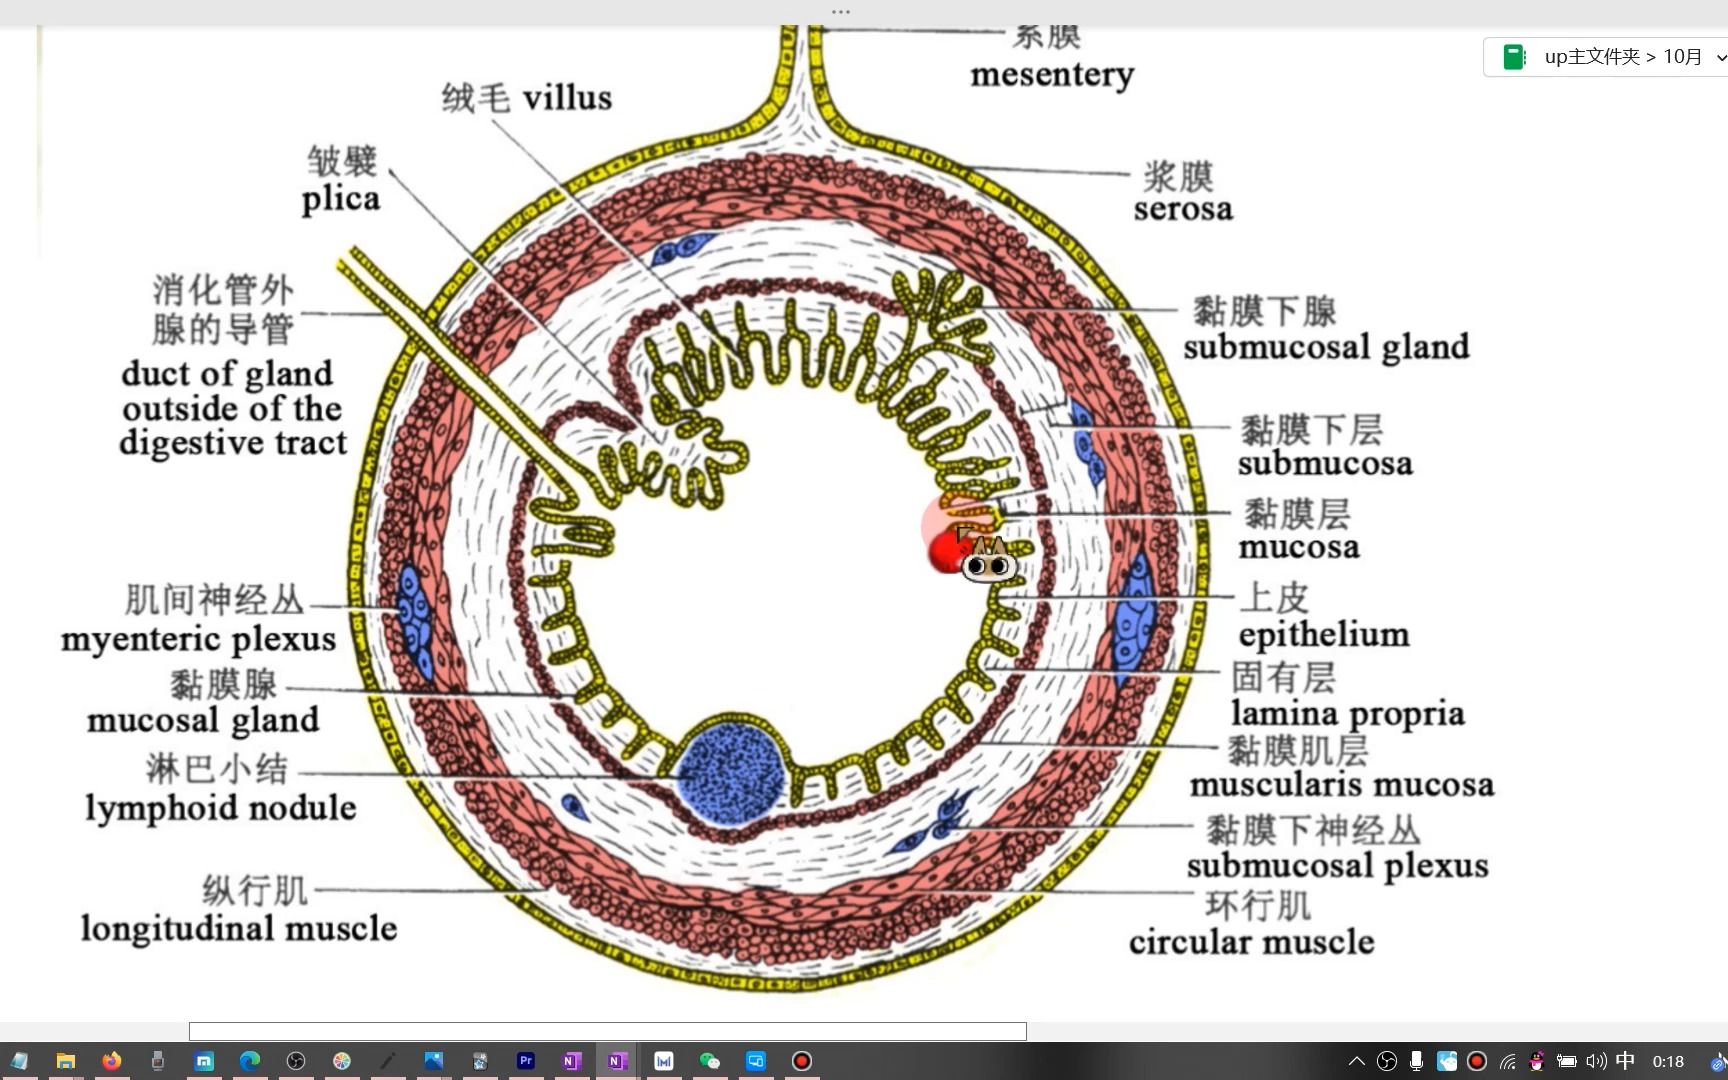Switch the Chinese input method indicator
Image resolution: width=1728 pixels, height=1080 pixels.
coord(1626,1061)
